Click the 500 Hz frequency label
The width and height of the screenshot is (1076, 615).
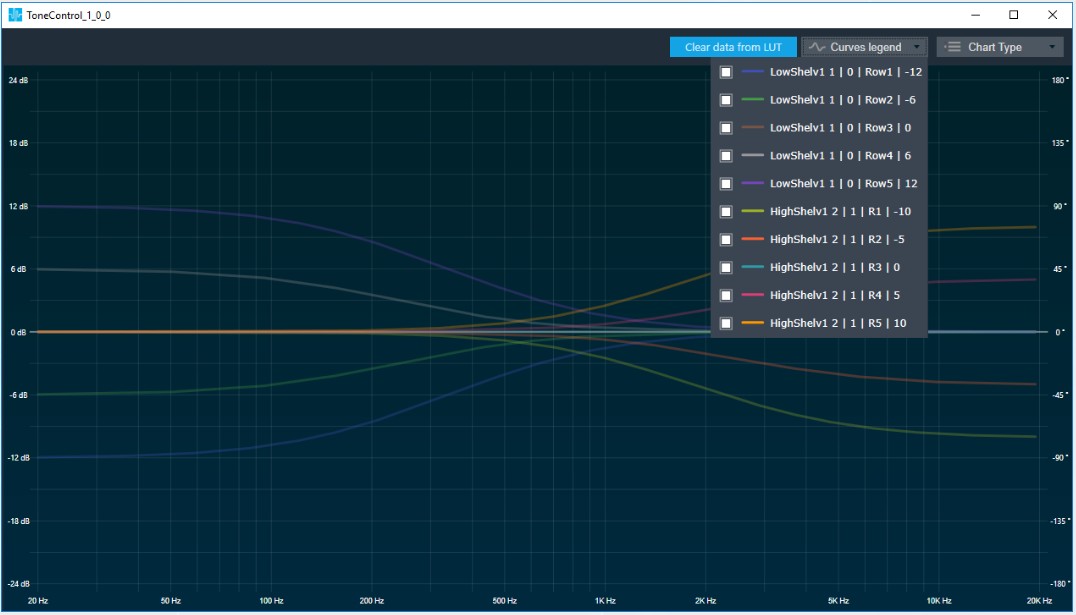click(x=504, y=601)
